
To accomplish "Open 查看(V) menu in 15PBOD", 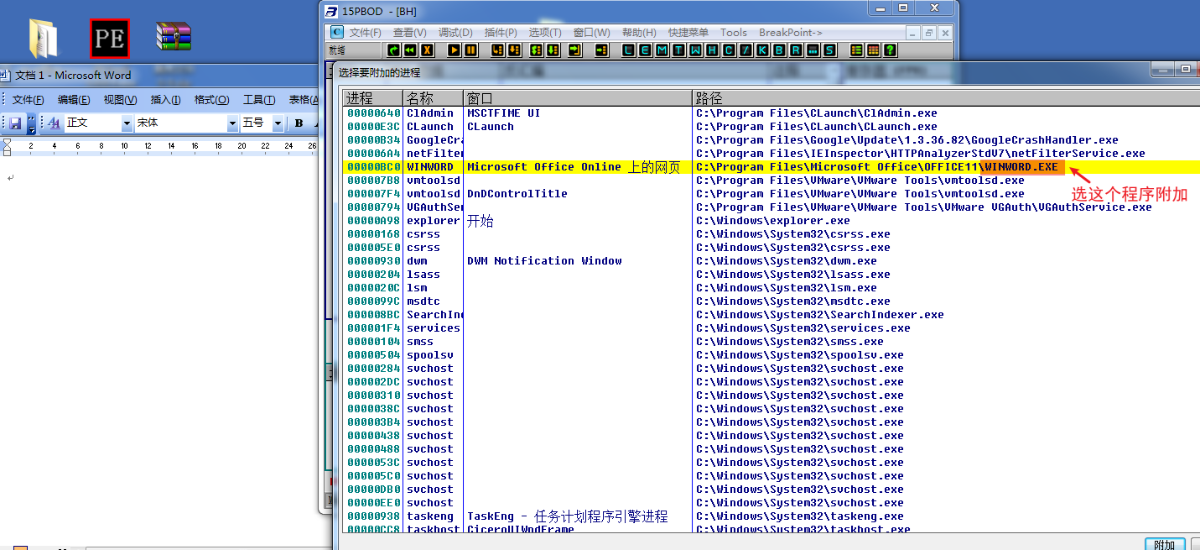I will tap(410, 32).
